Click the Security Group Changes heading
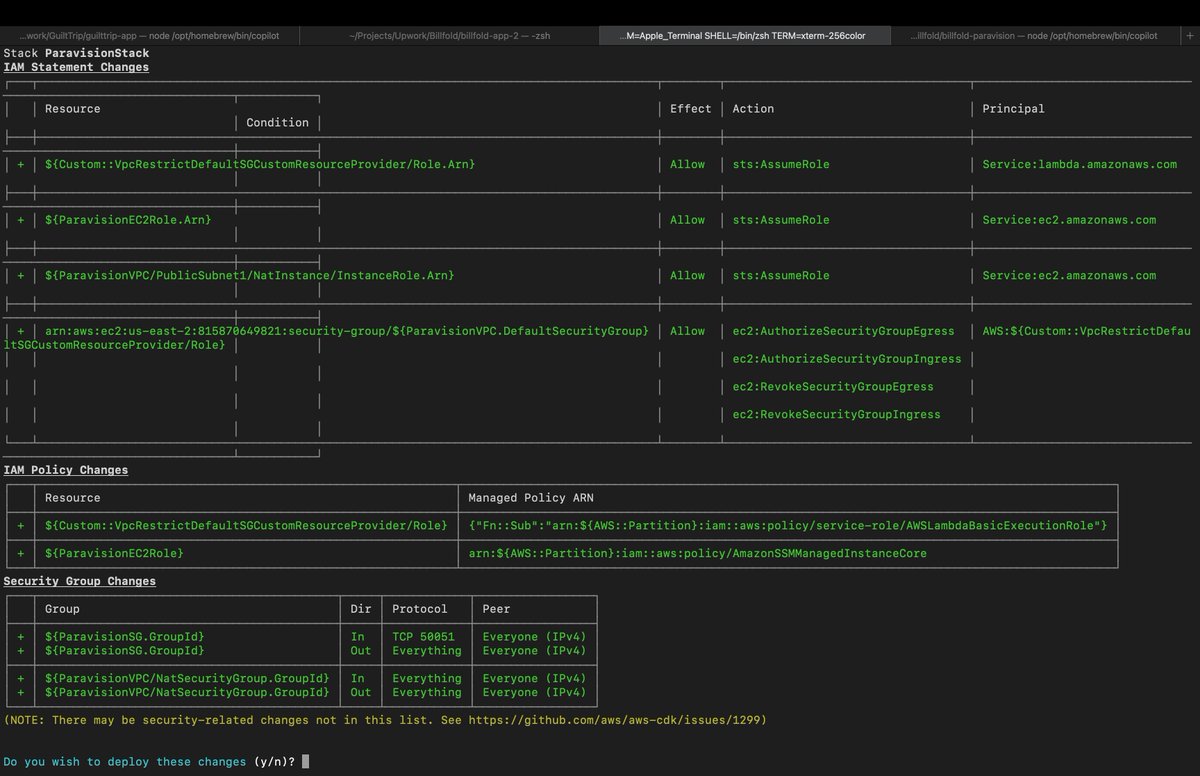Viewport: 1200px width, 776px height. [80, 581]
